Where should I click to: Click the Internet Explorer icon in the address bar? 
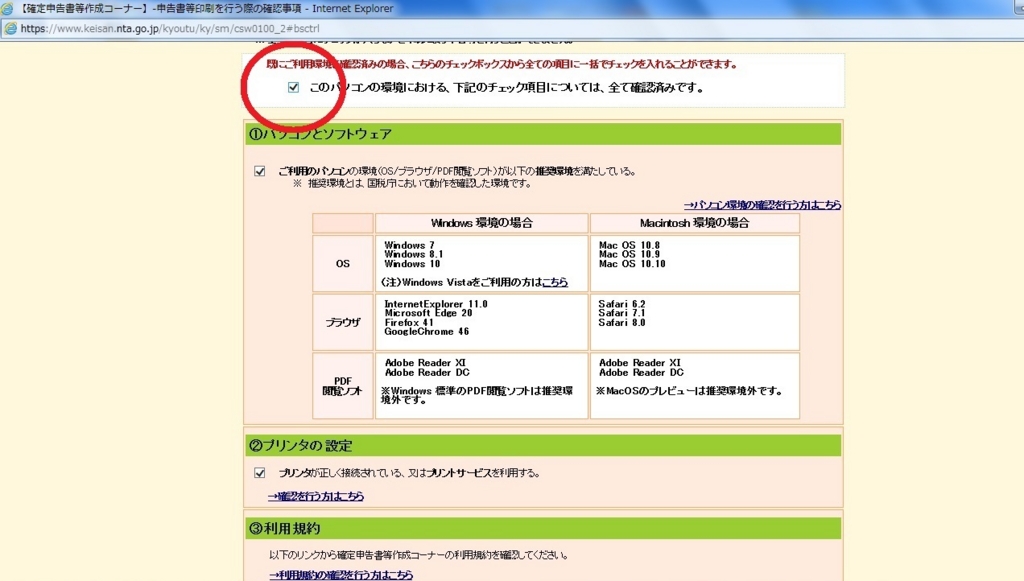click(11, 29)
